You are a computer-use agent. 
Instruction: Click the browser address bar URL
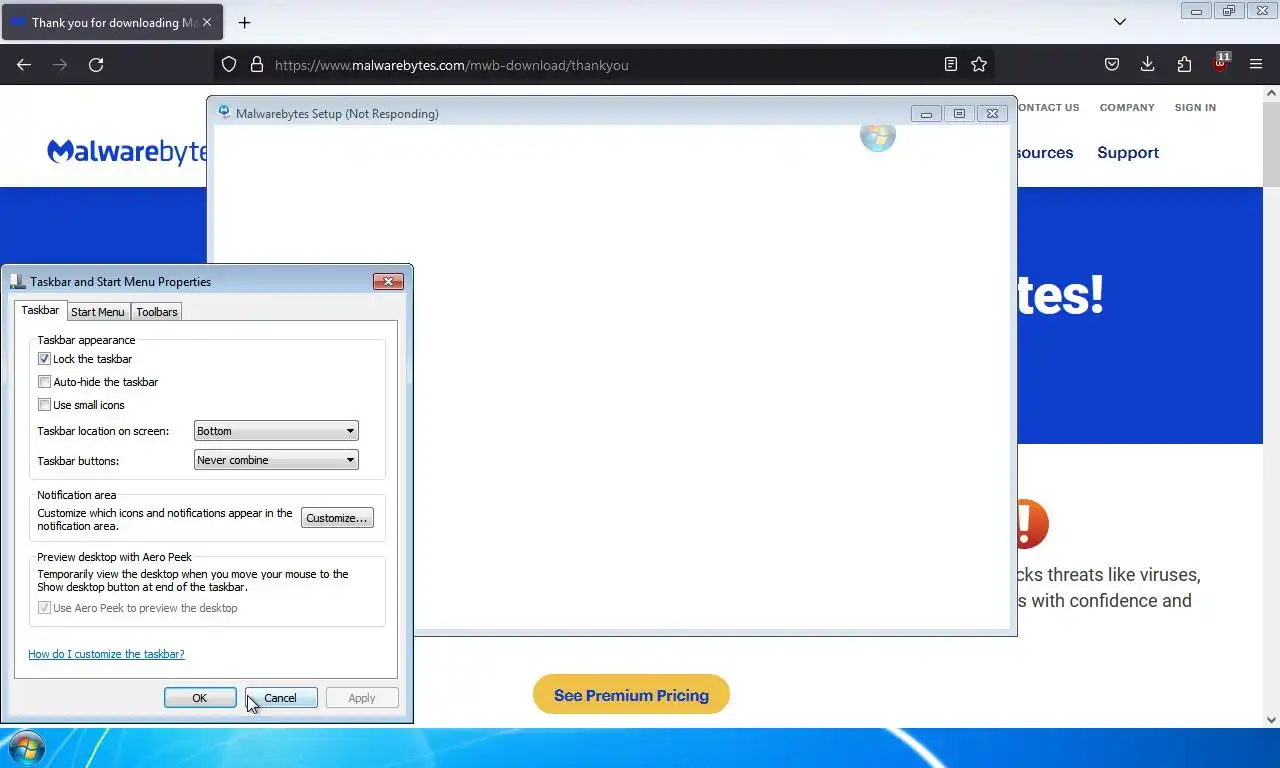(452, 65)
